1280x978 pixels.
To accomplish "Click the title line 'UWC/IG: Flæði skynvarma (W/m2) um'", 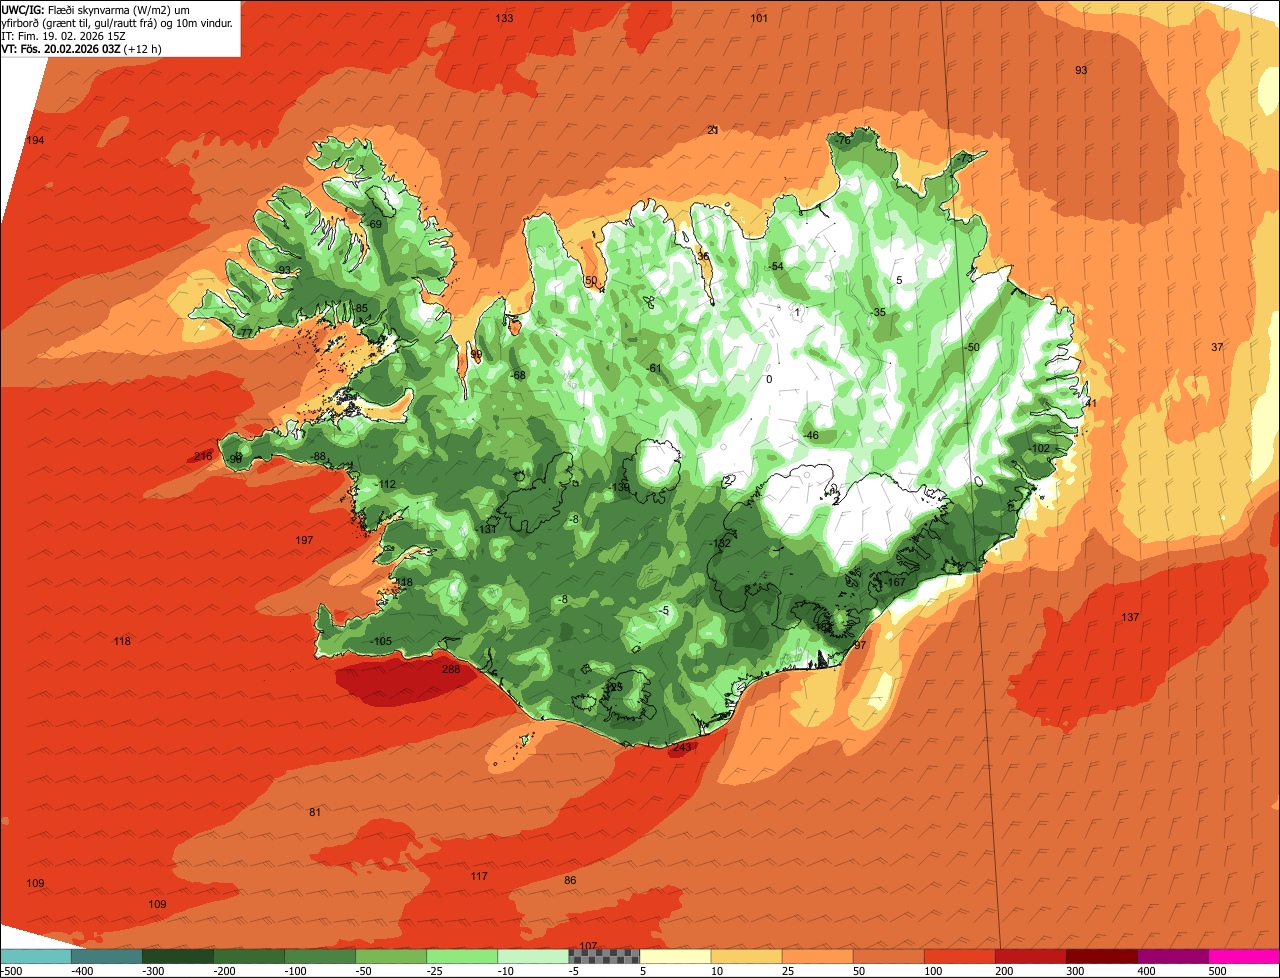I will pyautogui.click(x=96, y=9).
